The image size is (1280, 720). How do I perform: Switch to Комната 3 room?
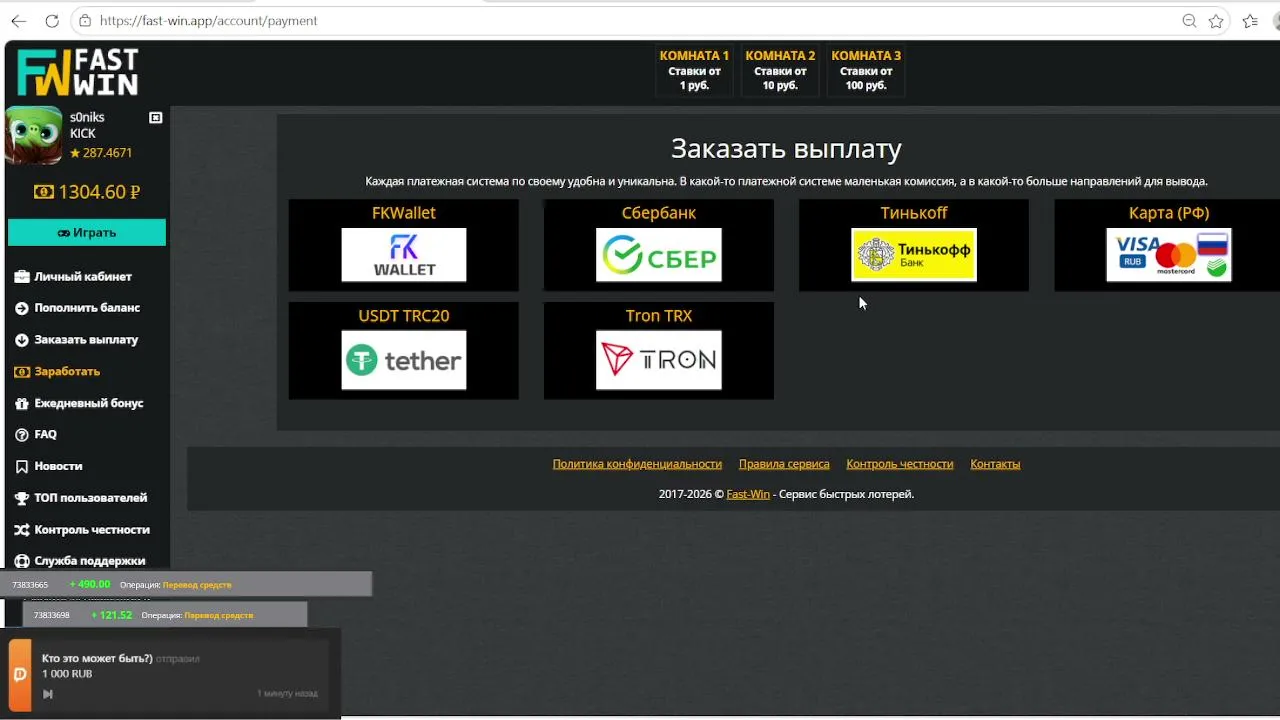pos(866,70)
